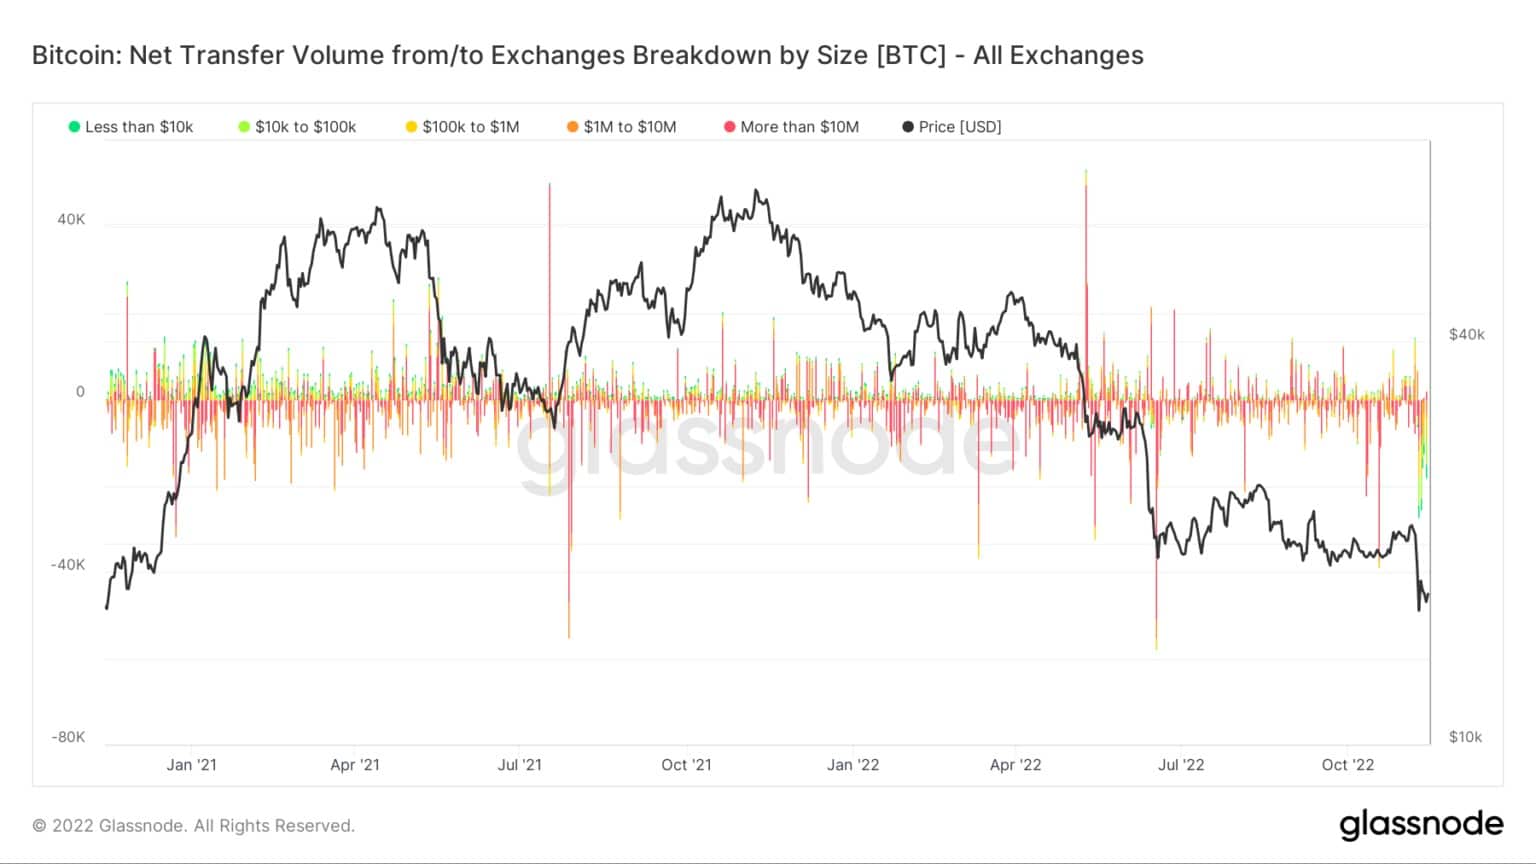
Task: Click the chart title text
Action: [x=588, y=55]
